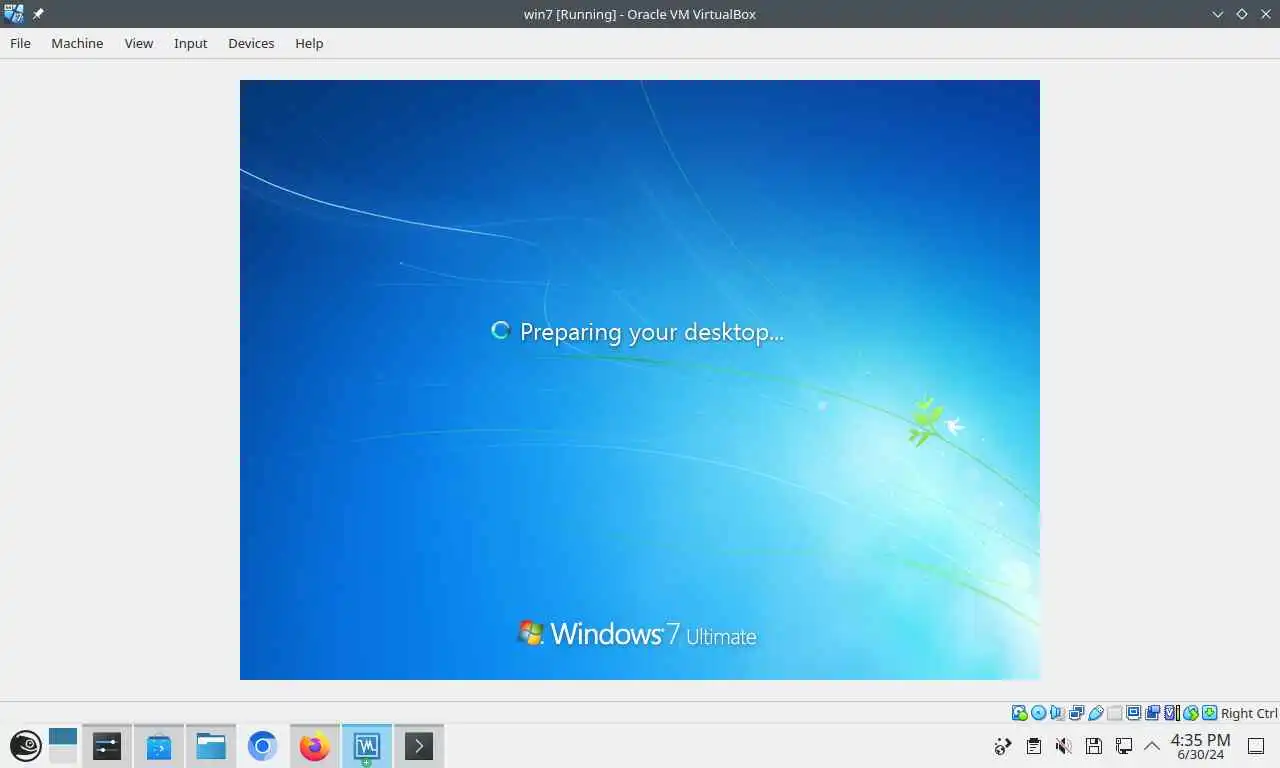Click inside the Windows 7 guest screen
Image resolution: width=1280 pixels, height=768 pixels.
click(640, 380)
